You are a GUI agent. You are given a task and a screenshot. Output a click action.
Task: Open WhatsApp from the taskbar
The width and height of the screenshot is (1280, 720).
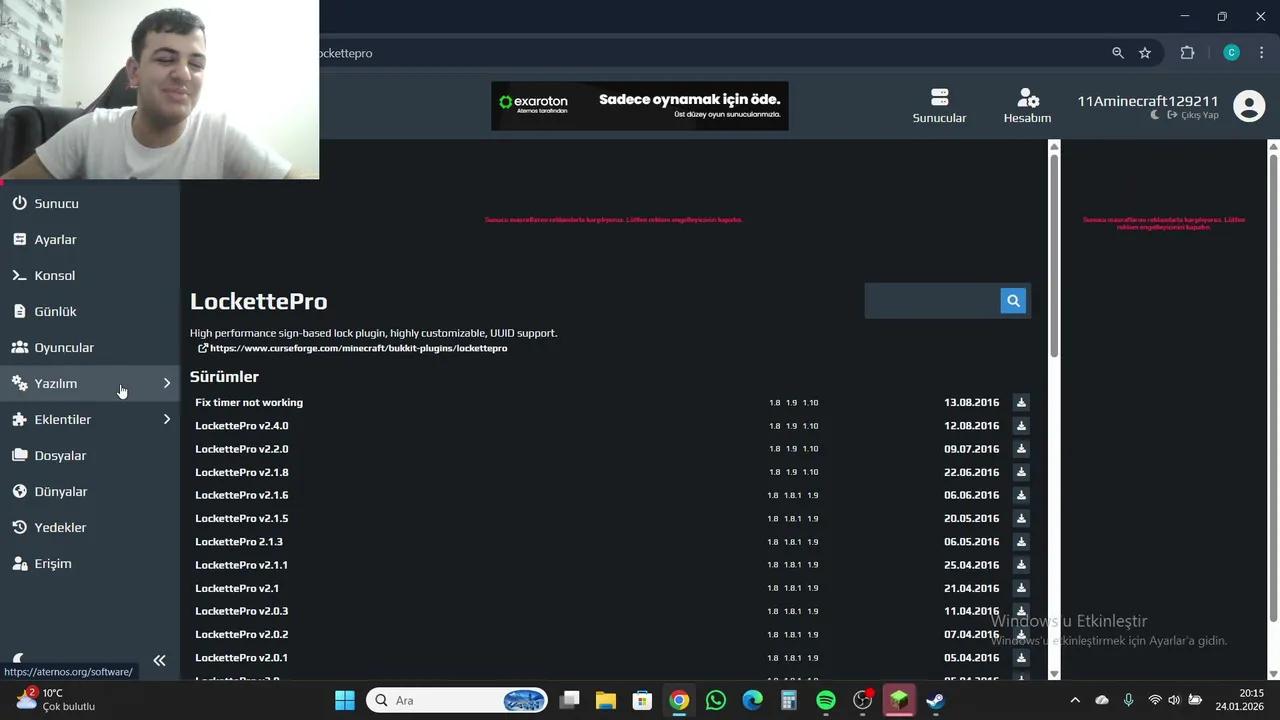click(x=716, y=700)
